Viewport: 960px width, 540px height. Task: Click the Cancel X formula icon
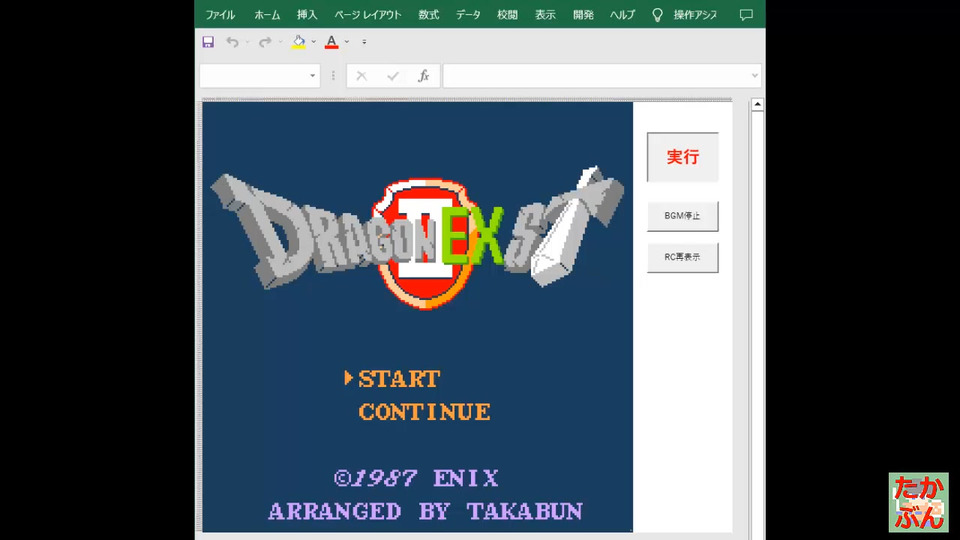361,76
